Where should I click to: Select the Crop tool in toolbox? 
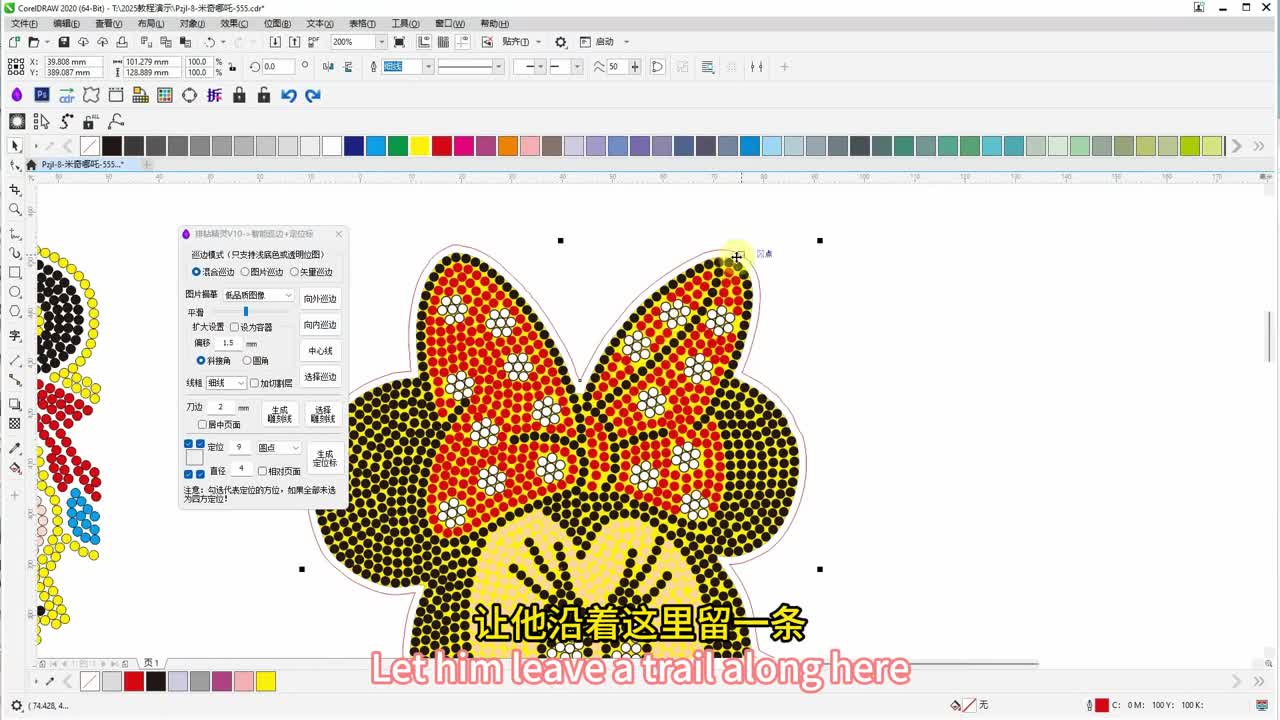pos(15,189)
